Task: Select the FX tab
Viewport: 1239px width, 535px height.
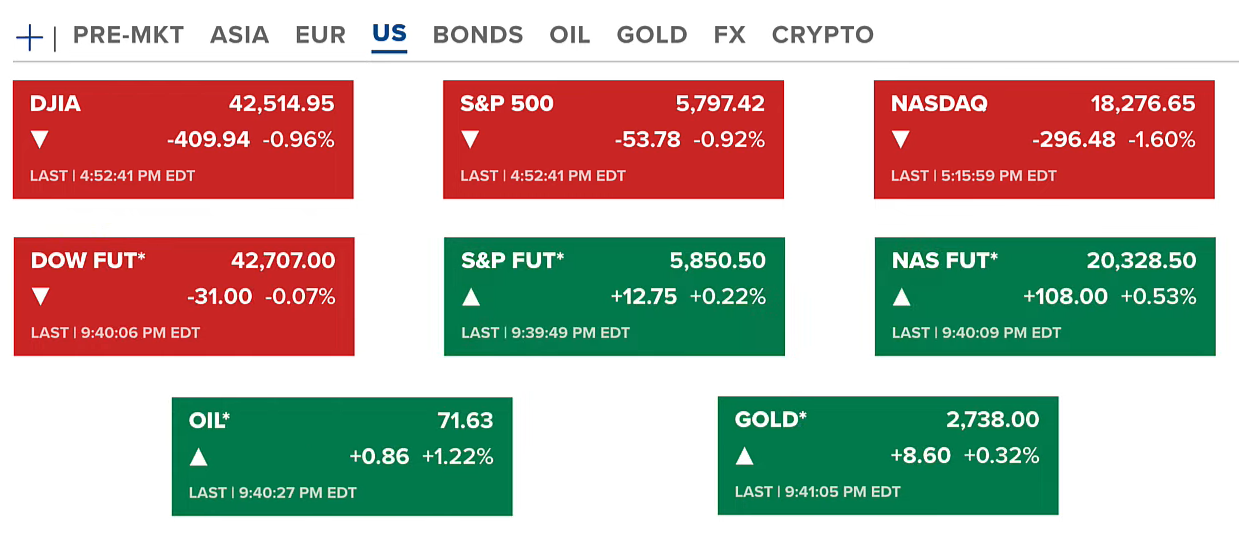Action: (730, 35)
